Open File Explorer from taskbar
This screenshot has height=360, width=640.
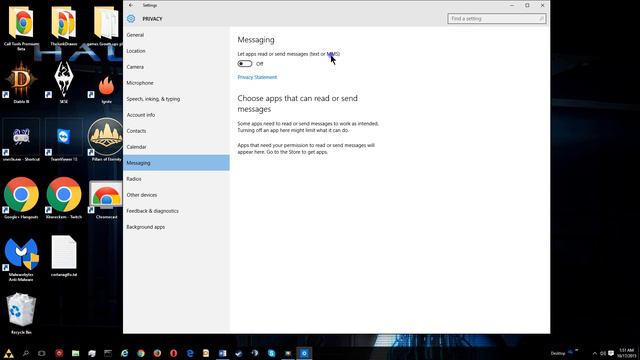pos(76,353)
